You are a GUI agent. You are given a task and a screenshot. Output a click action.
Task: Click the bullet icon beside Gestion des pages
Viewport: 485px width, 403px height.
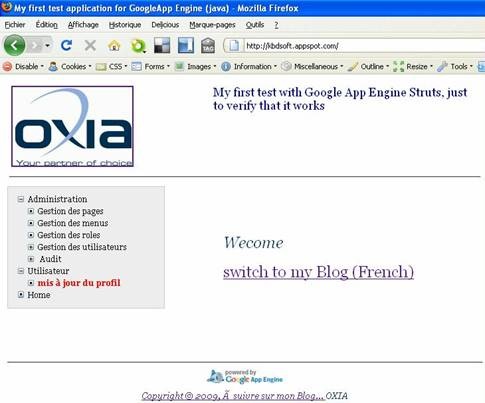coord(31,211)
